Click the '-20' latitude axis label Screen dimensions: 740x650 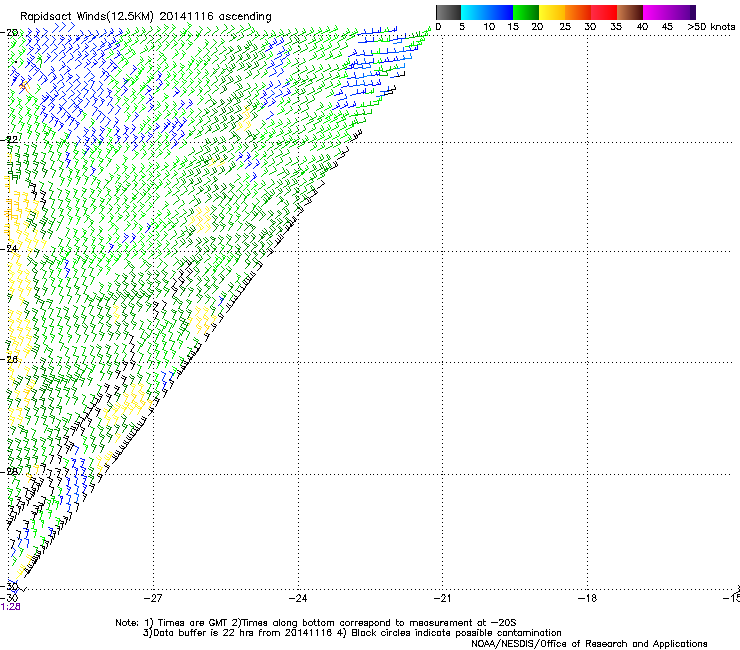(9, 33)
